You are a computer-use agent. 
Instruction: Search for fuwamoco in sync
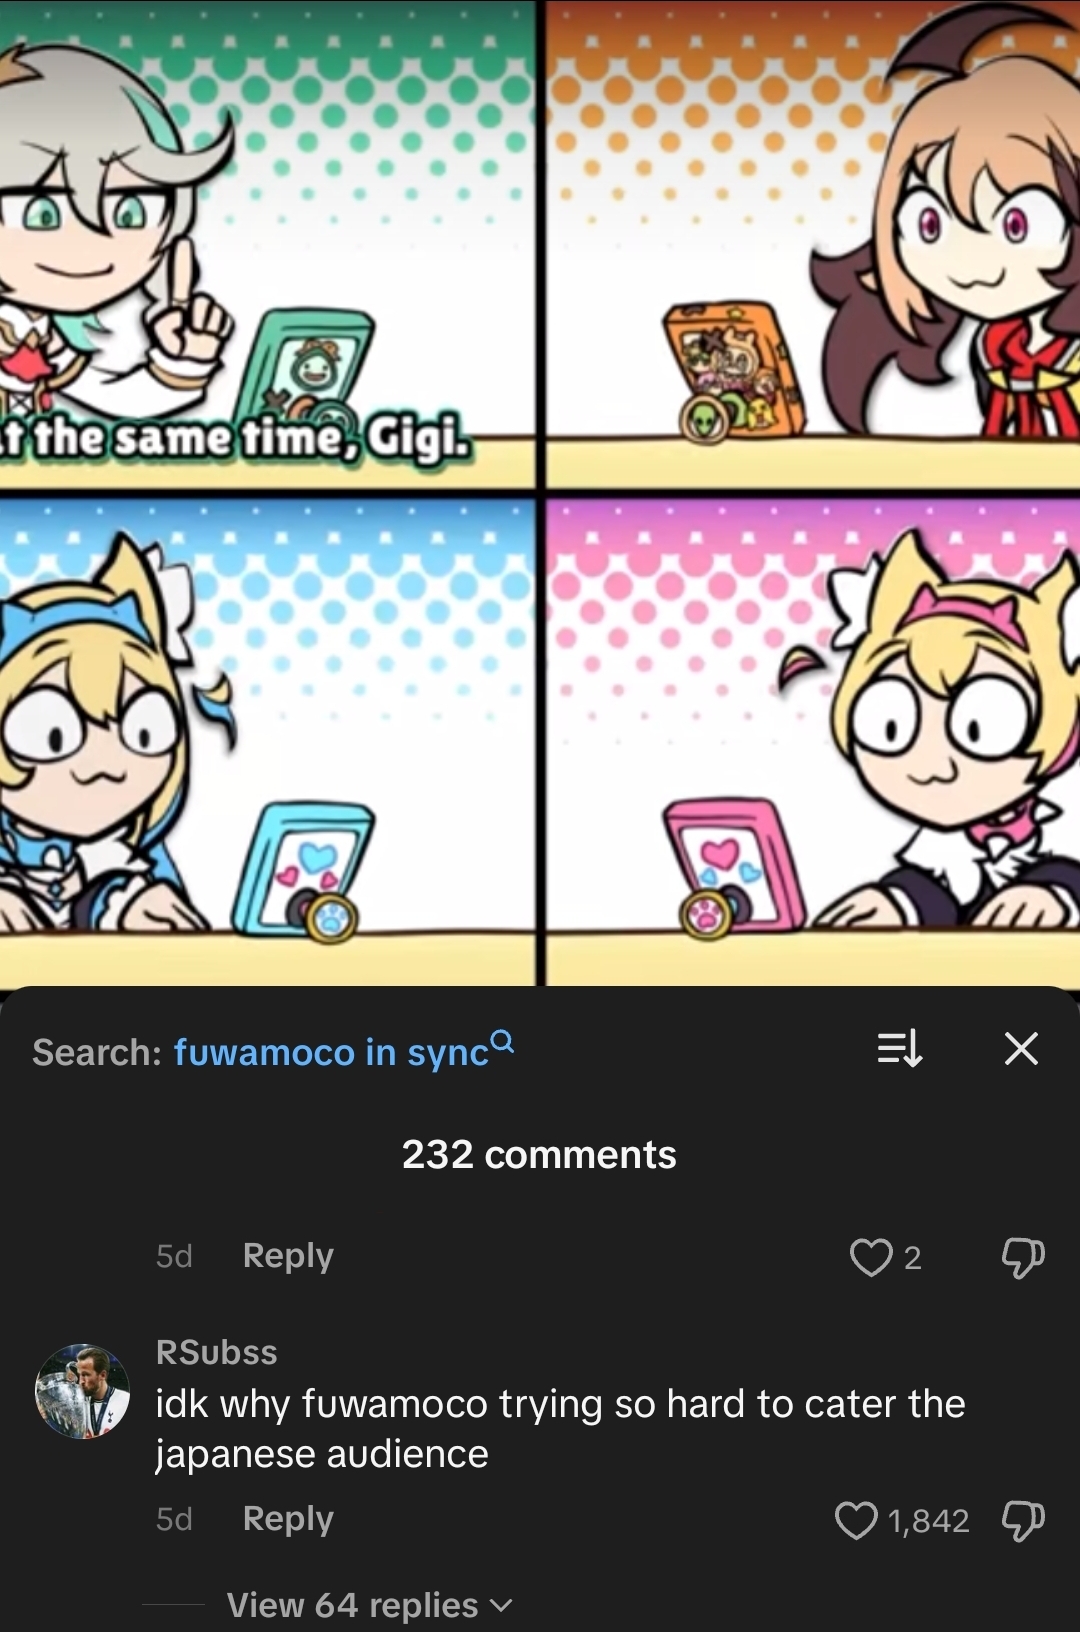(x=331, y=1052)
